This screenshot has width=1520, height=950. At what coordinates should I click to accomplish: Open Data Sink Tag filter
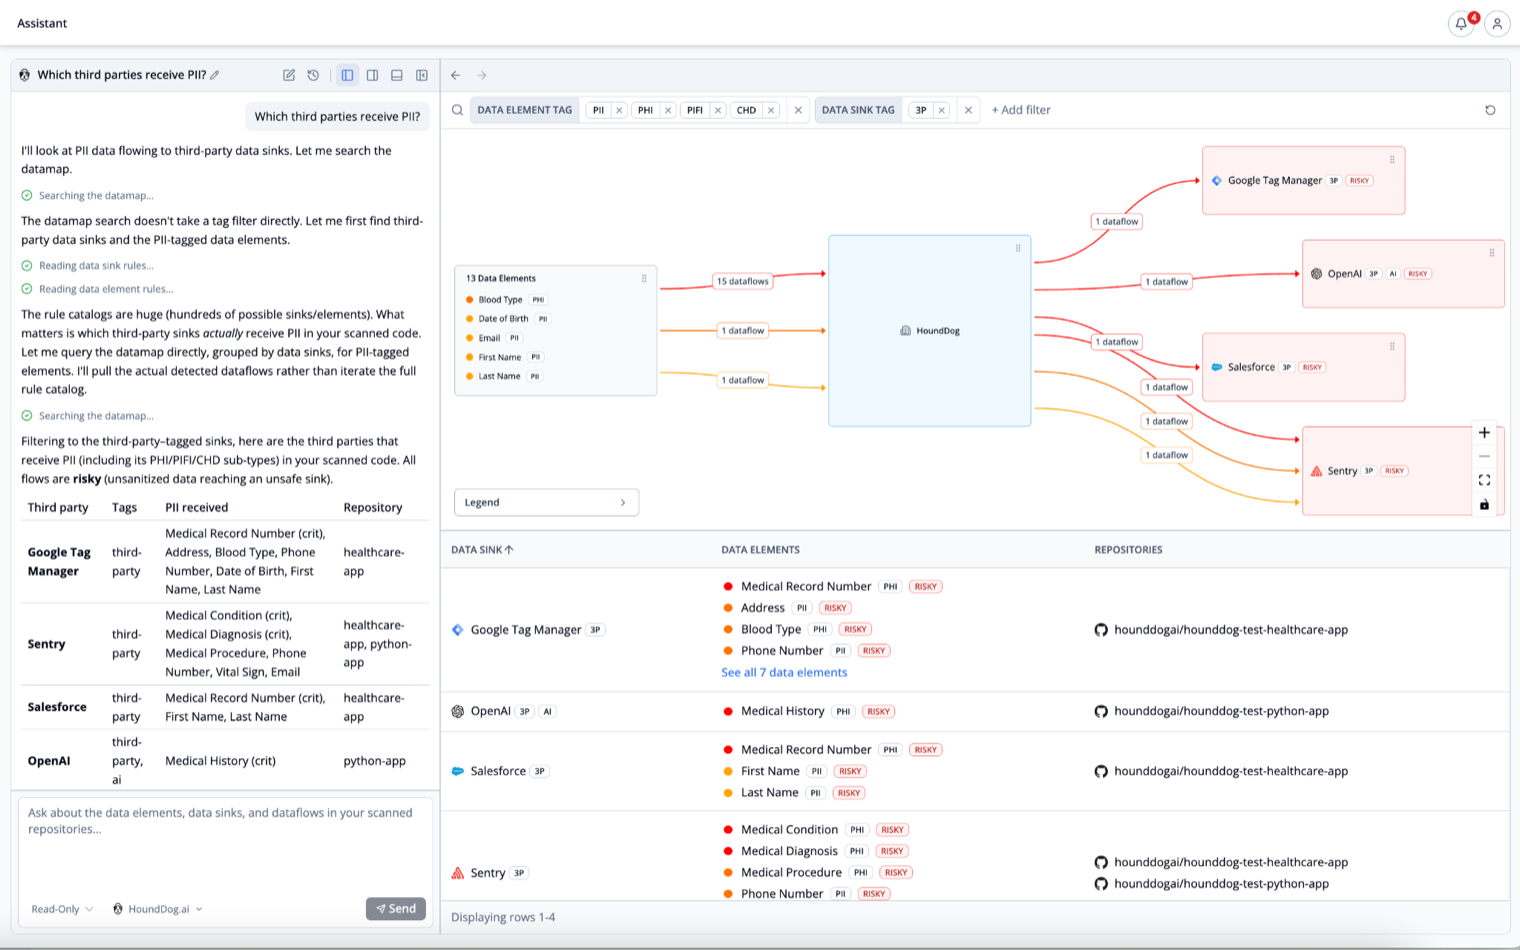(858, 110)
